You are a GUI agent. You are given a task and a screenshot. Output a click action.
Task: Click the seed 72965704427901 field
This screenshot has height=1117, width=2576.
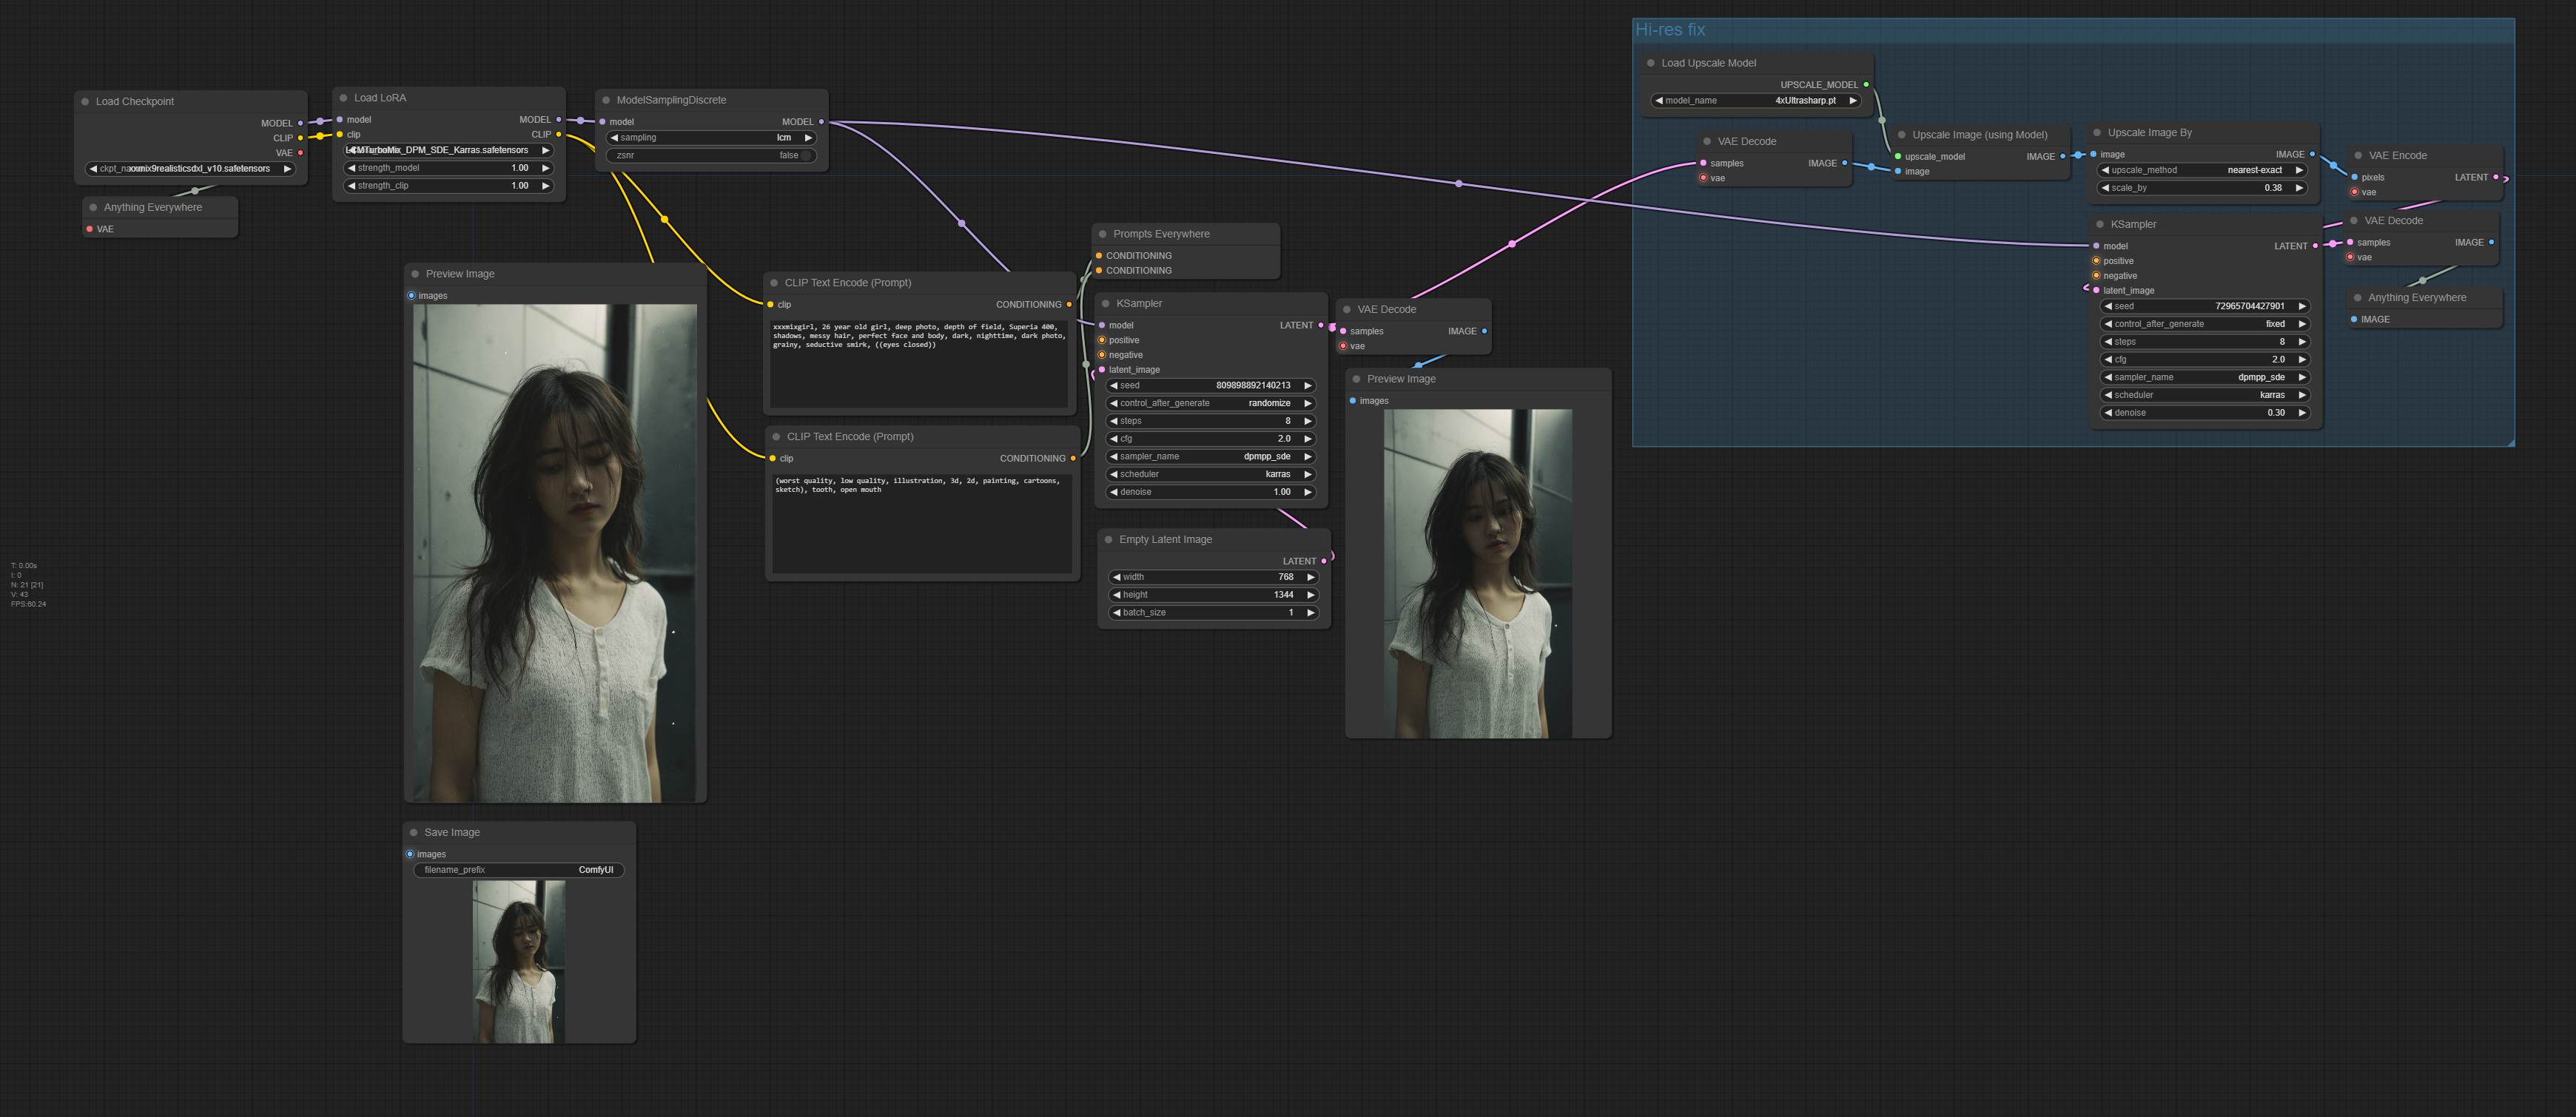coord(2204,306)
